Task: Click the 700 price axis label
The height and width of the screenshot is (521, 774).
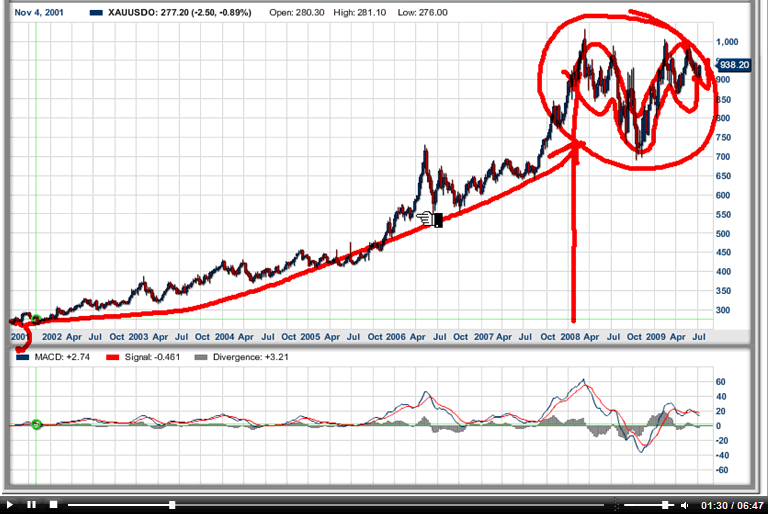Action: 723,157
